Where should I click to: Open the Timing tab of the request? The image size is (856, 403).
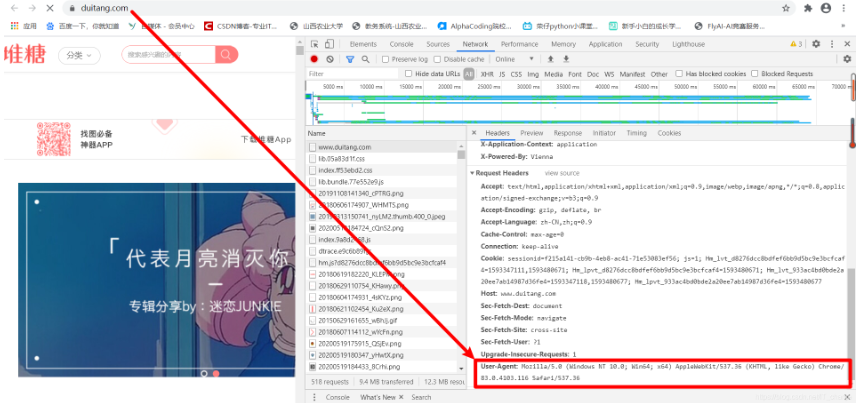tap(637, 133)
